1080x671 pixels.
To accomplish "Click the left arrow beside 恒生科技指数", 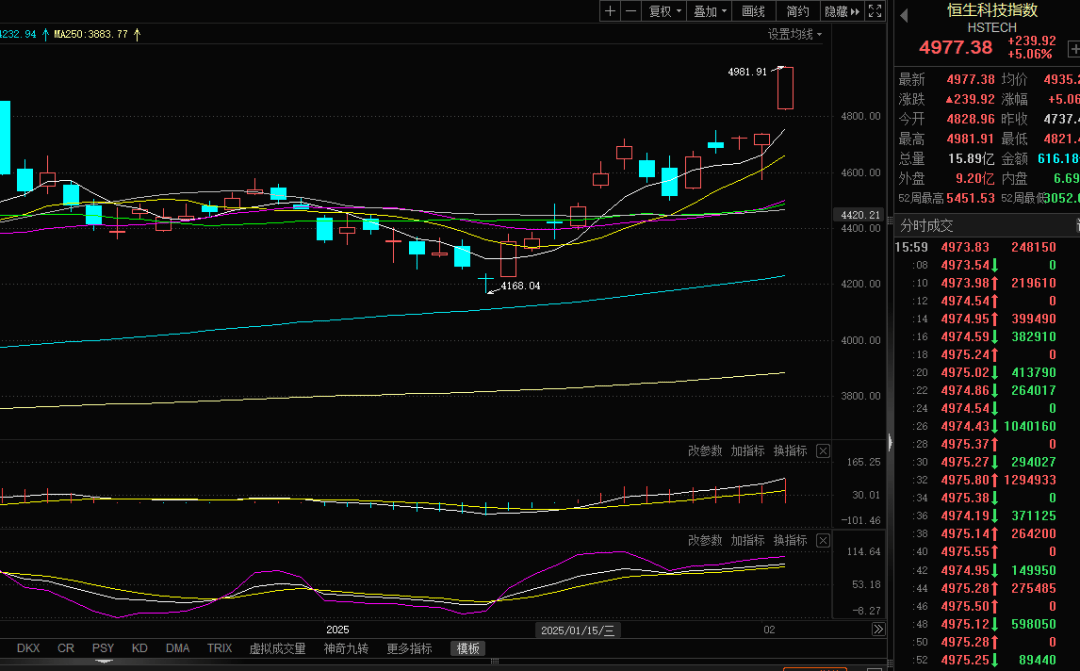I will (x=904, y=15).
